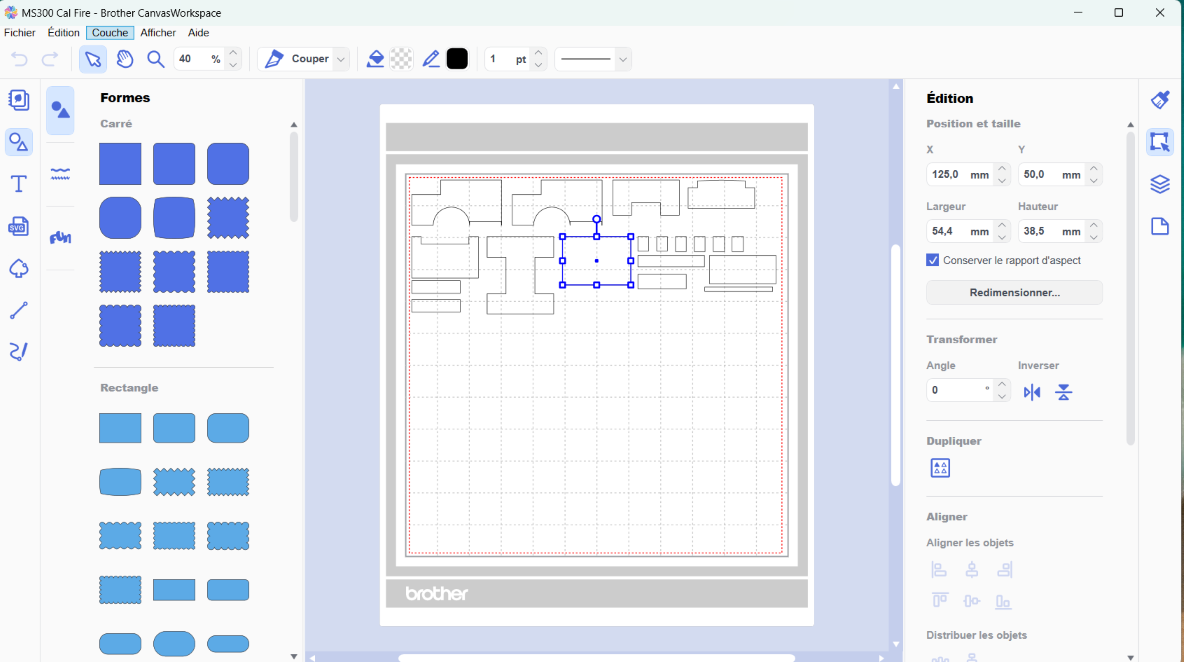Toggle the transparent fill swatch

(x=401, y=59)
